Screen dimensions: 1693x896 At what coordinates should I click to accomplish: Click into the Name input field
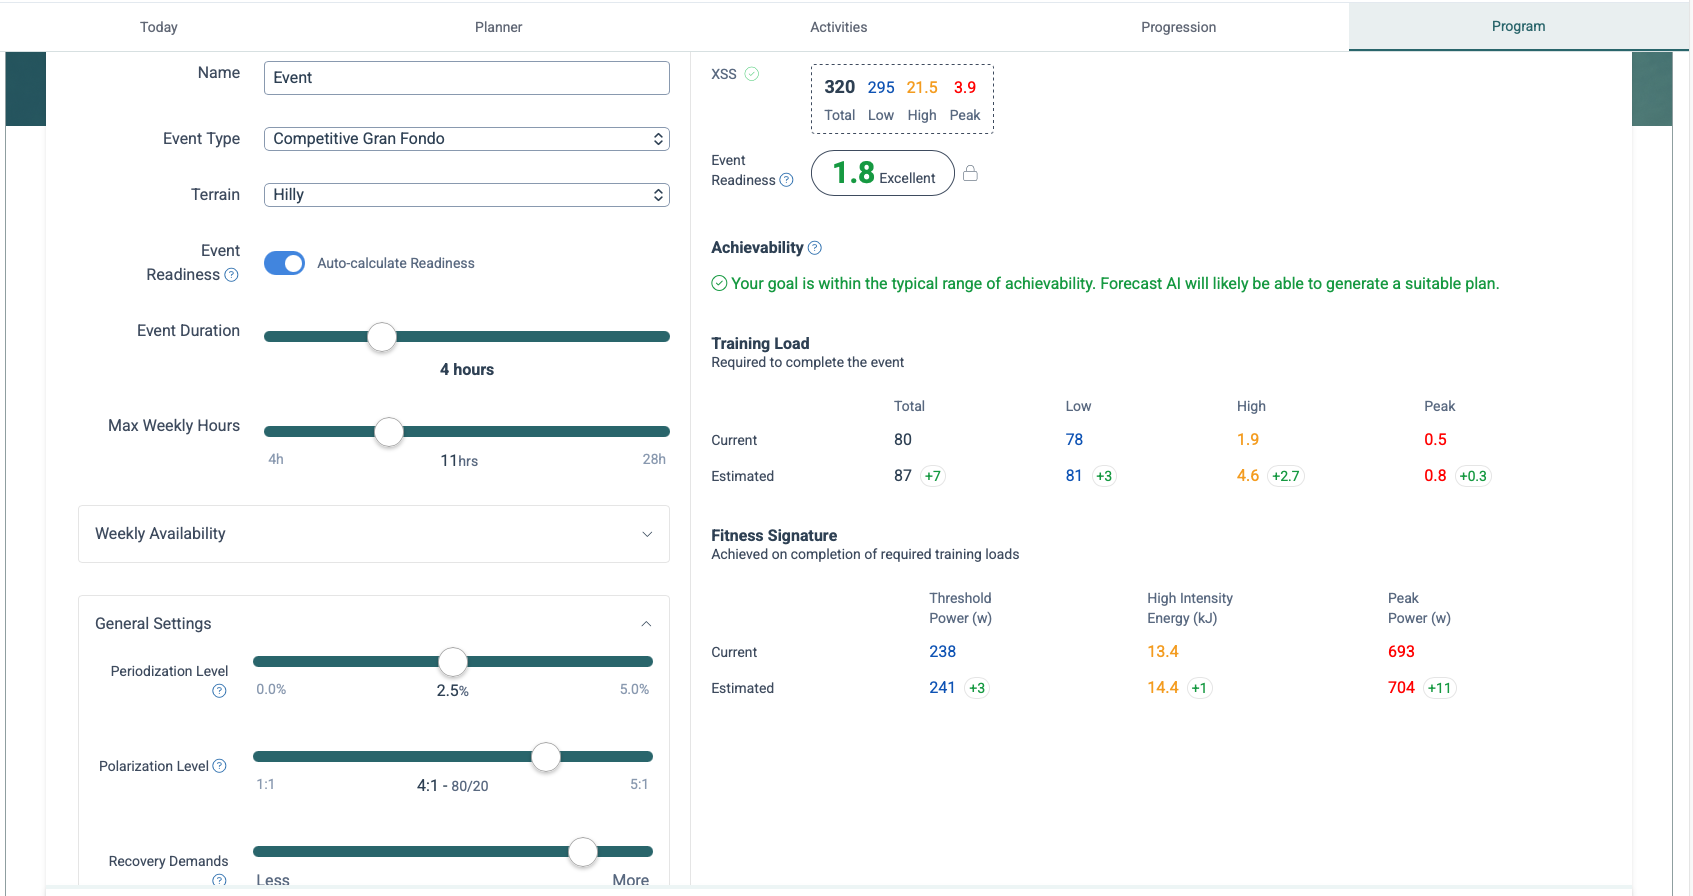click(466, 78)
